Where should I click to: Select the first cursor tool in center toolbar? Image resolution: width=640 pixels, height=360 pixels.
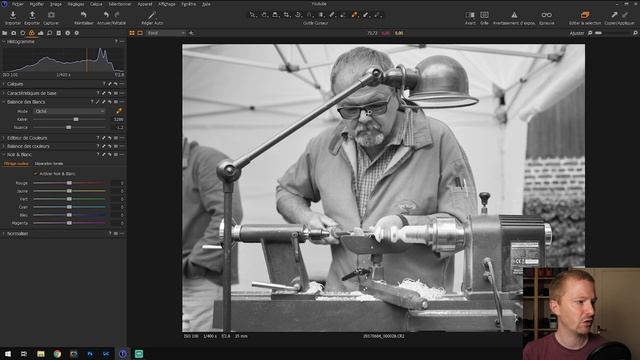253,15
